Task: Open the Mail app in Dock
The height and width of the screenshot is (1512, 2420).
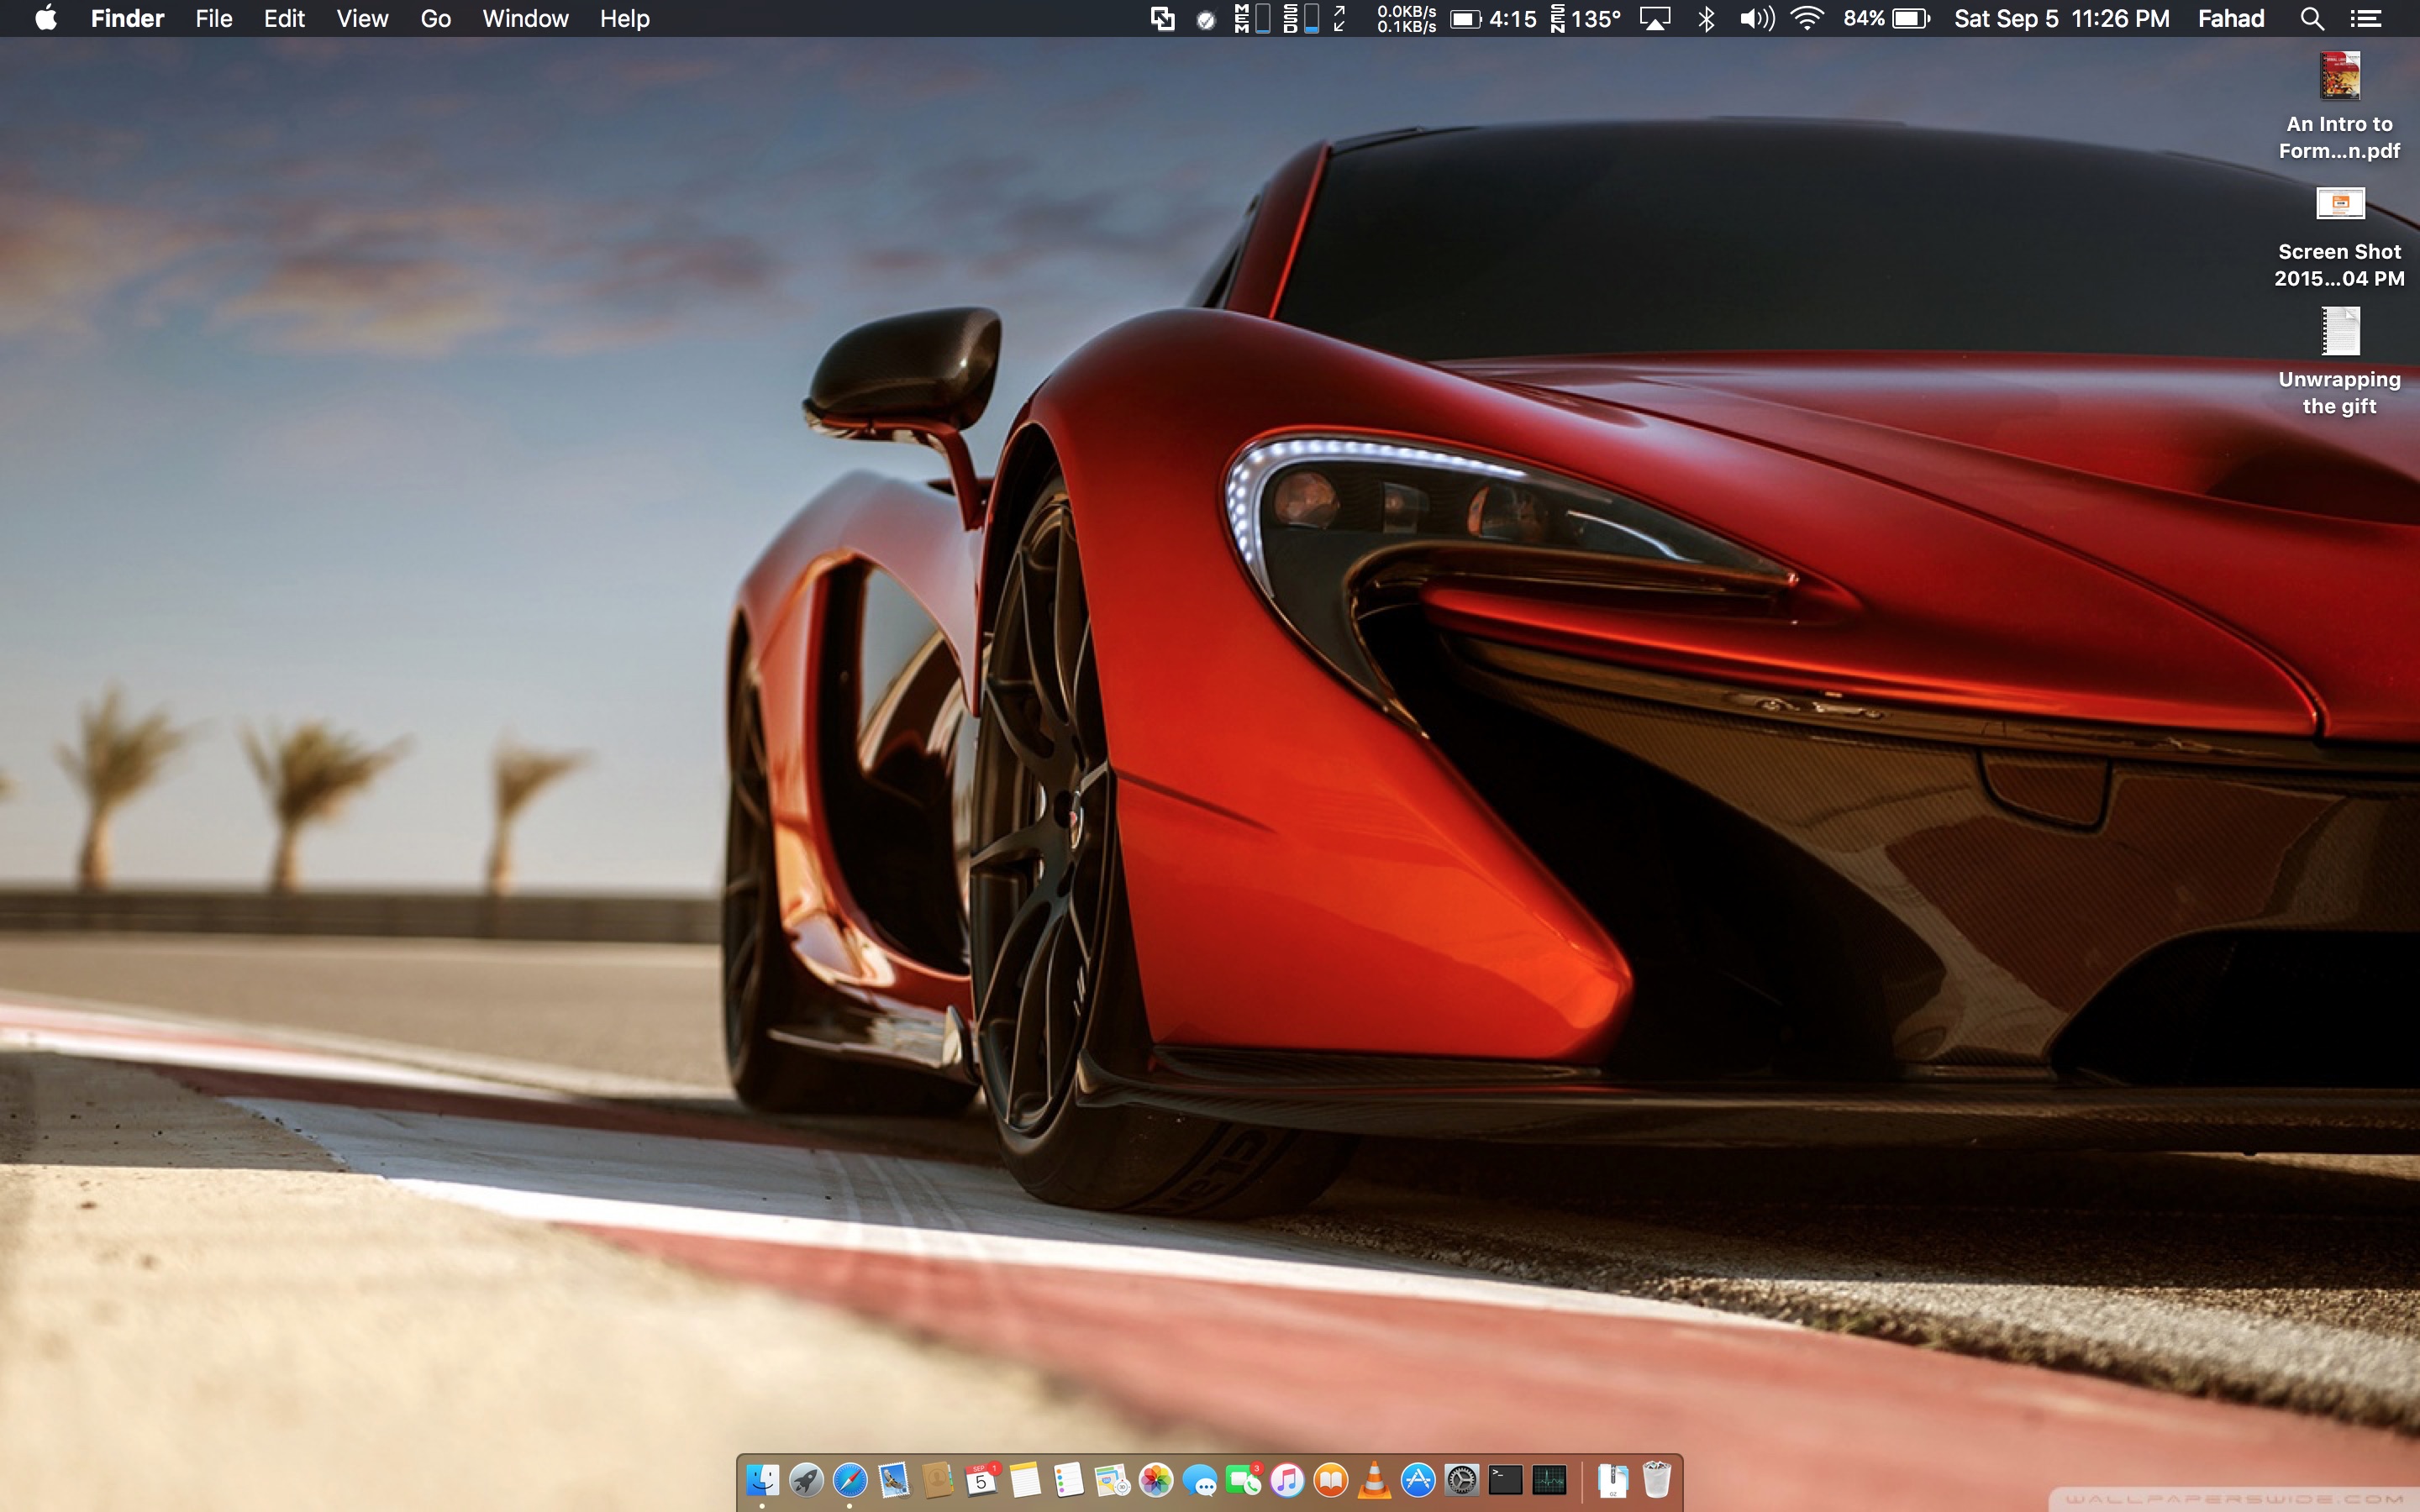Action: point(893,1479)
